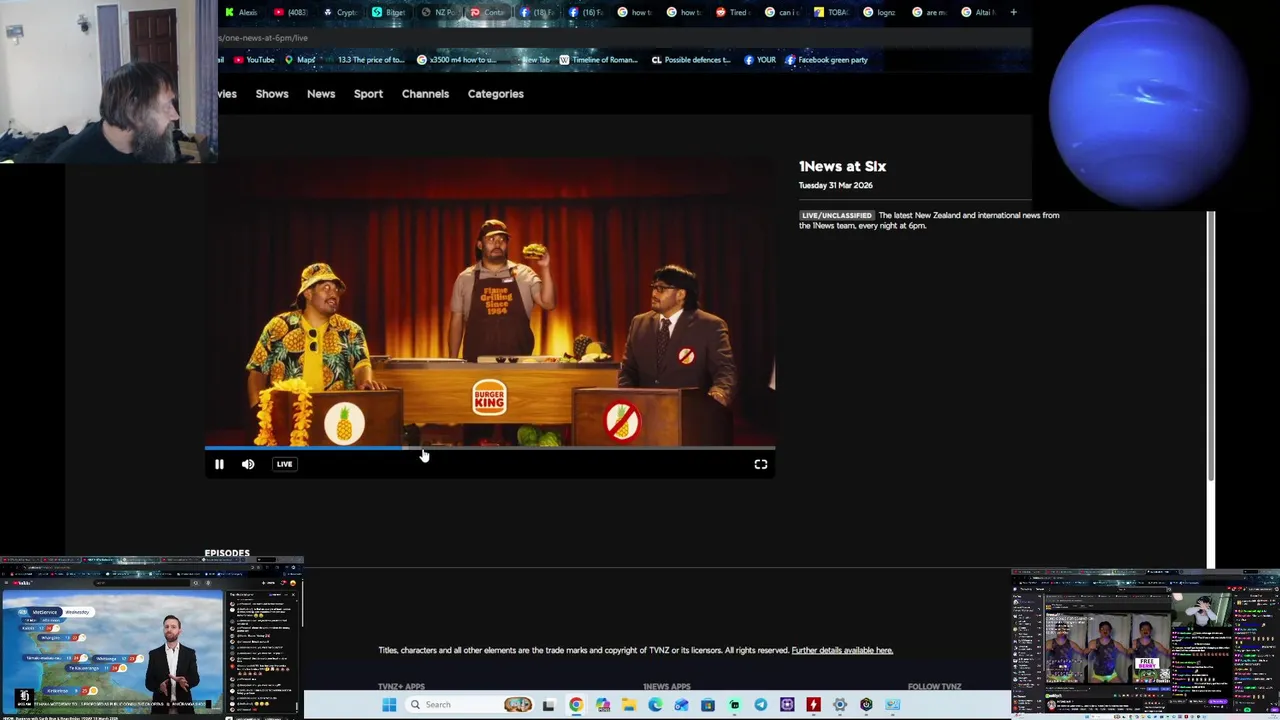
Task: Switch to the Bitget browser tab
Action: tap(389, 12)
